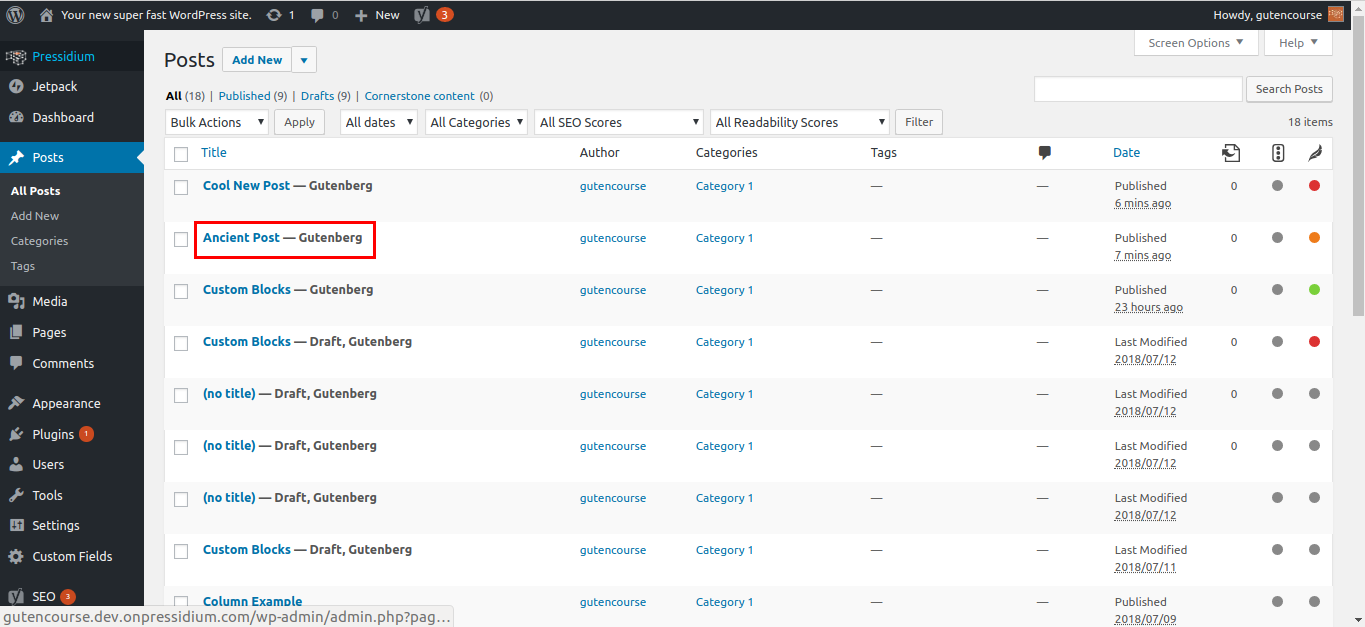Click the Posts pushpin icon
Image resolution: width=1365 pixels, height=627 pixels.
[x=16, y=158]
